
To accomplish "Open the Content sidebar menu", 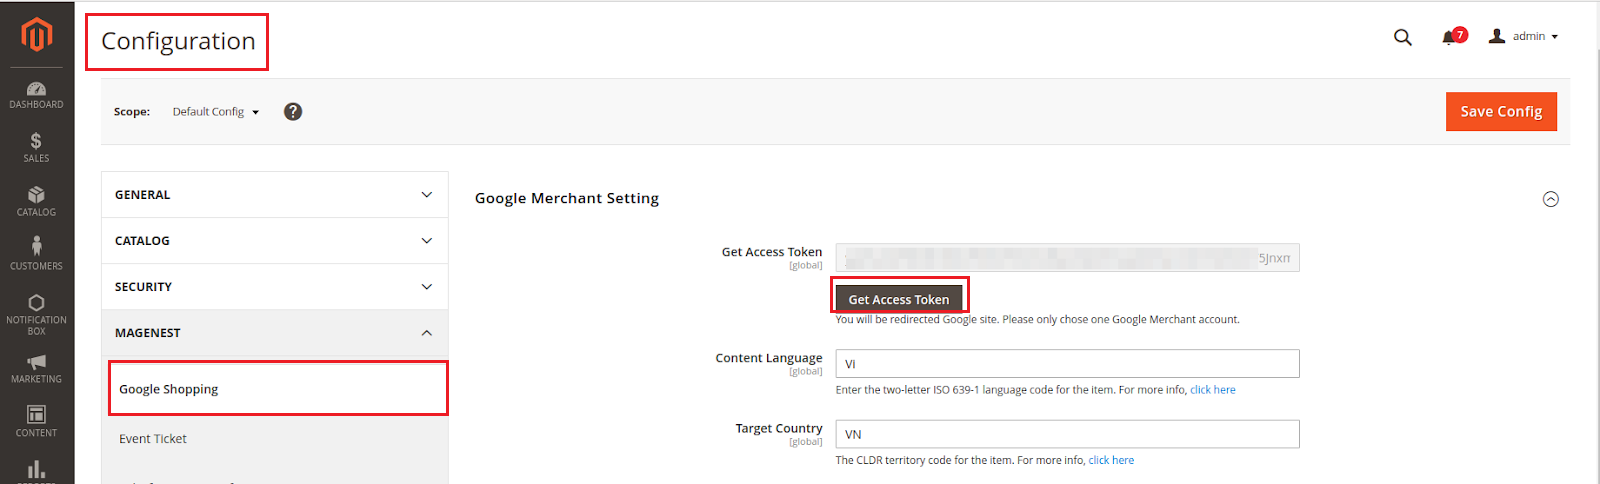I will [x=36, y=421].
